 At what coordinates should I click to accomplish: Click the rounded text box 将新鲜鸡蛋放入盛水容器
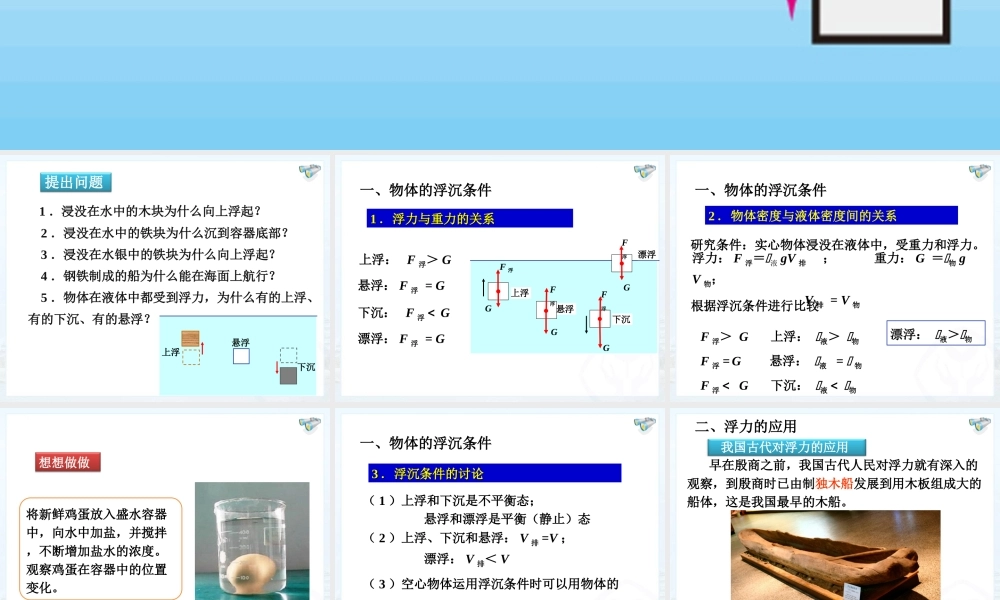(100, 550)
